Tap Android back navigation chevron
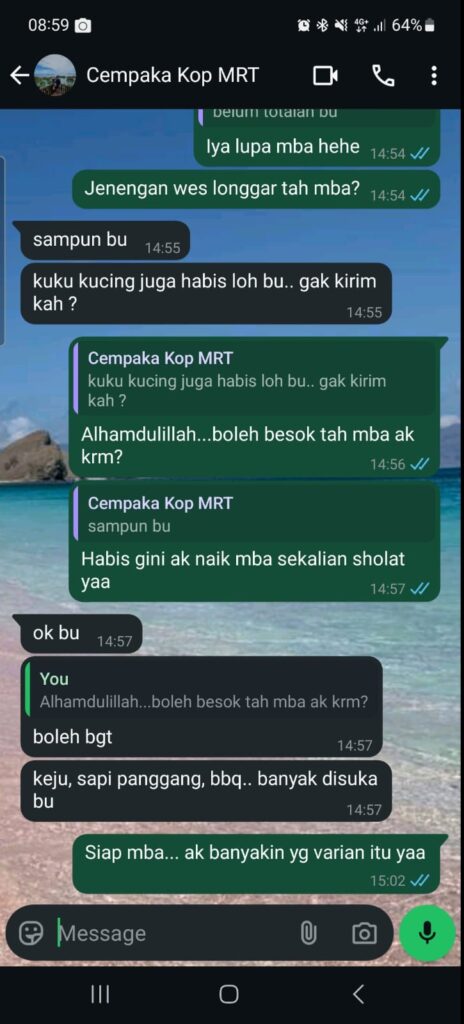The image size is (464, 1024). coord(358,995)
